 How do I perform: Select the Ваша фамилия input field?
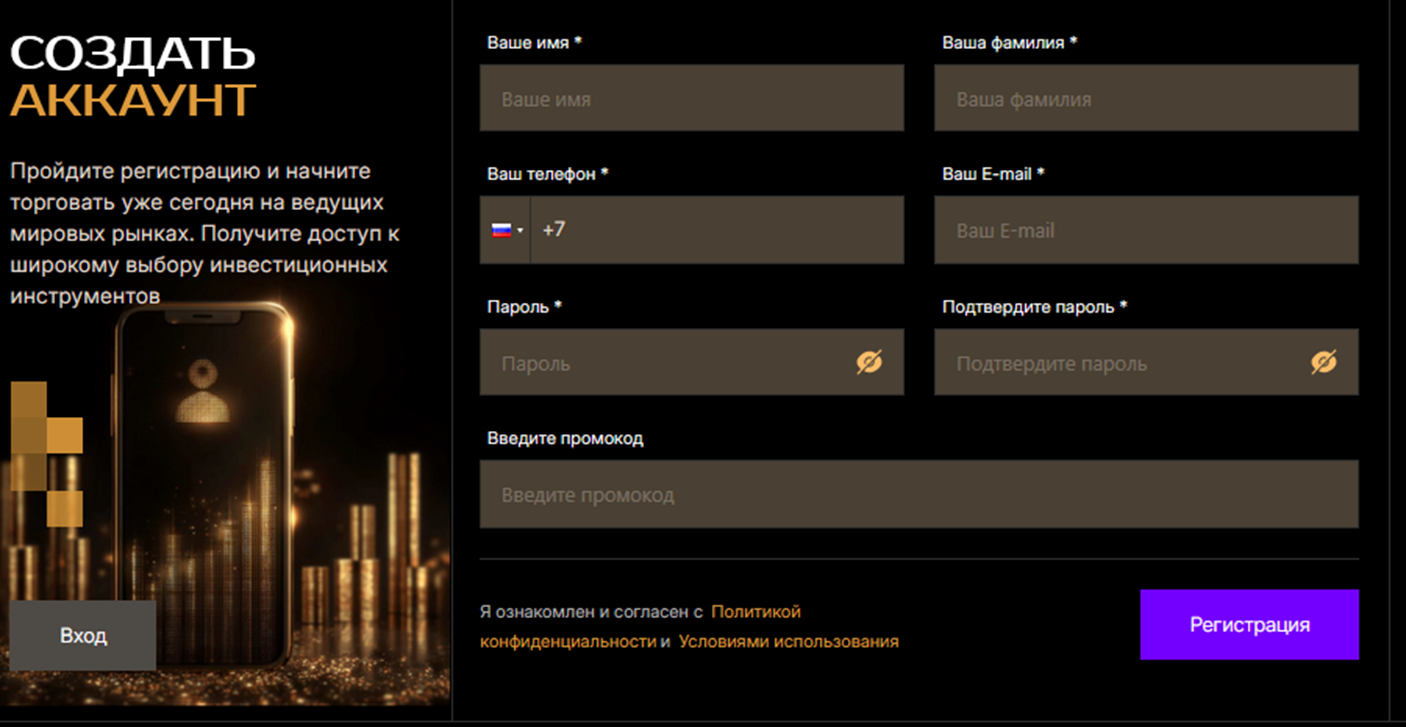[x=1146, y=98]
